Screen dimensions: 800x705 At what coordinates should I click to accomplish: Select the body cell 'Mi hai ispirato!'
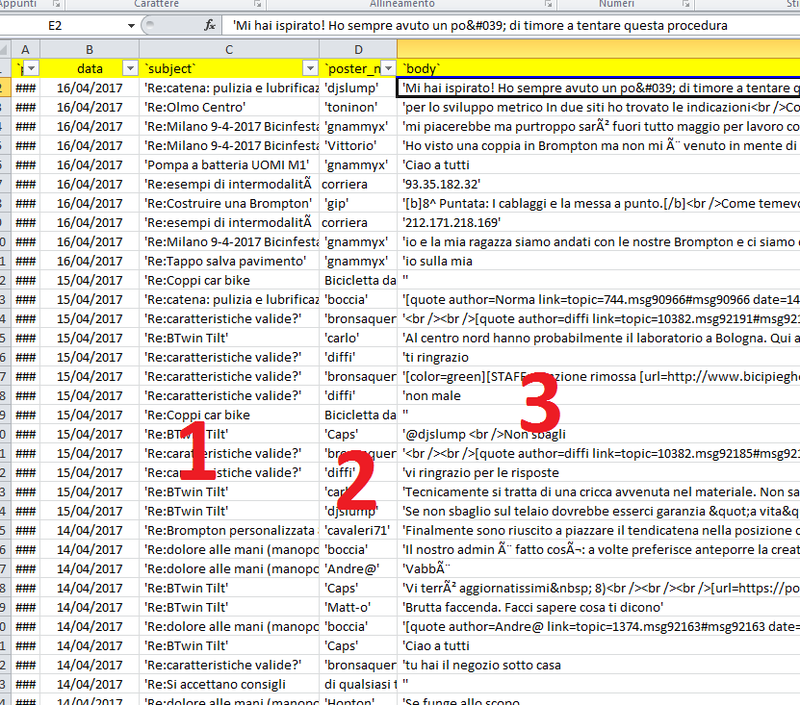point(598,88)
